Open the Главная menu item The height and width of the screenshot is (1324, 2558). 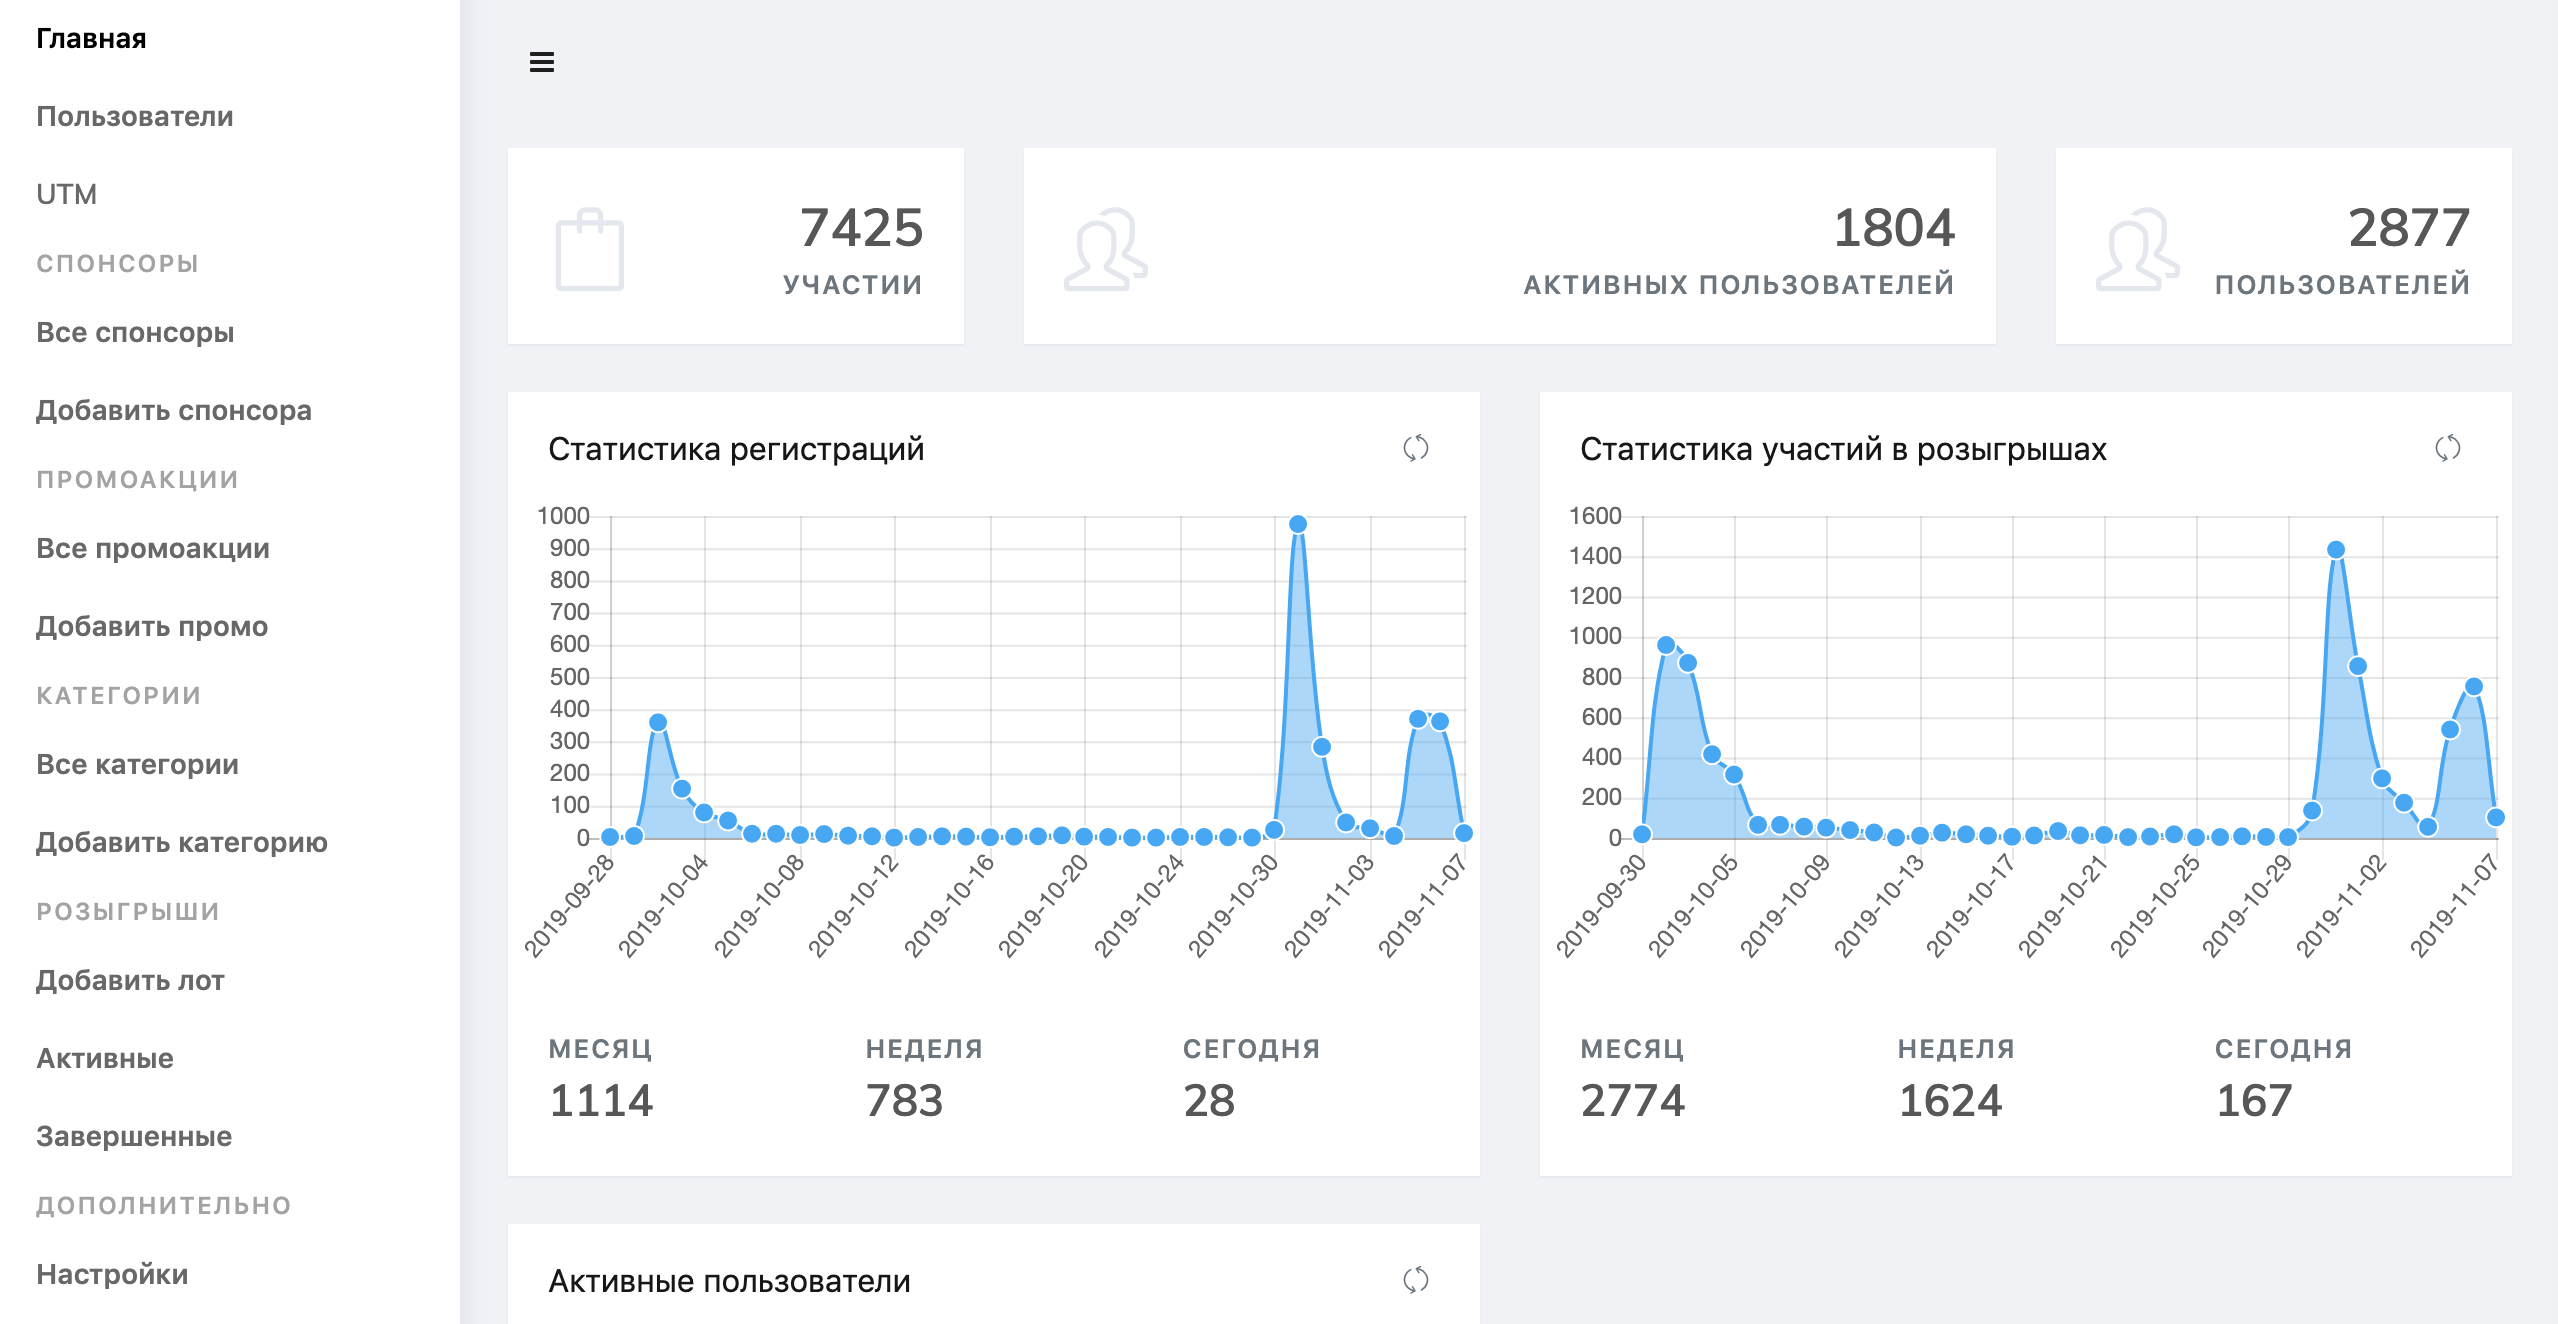(91, 38)
